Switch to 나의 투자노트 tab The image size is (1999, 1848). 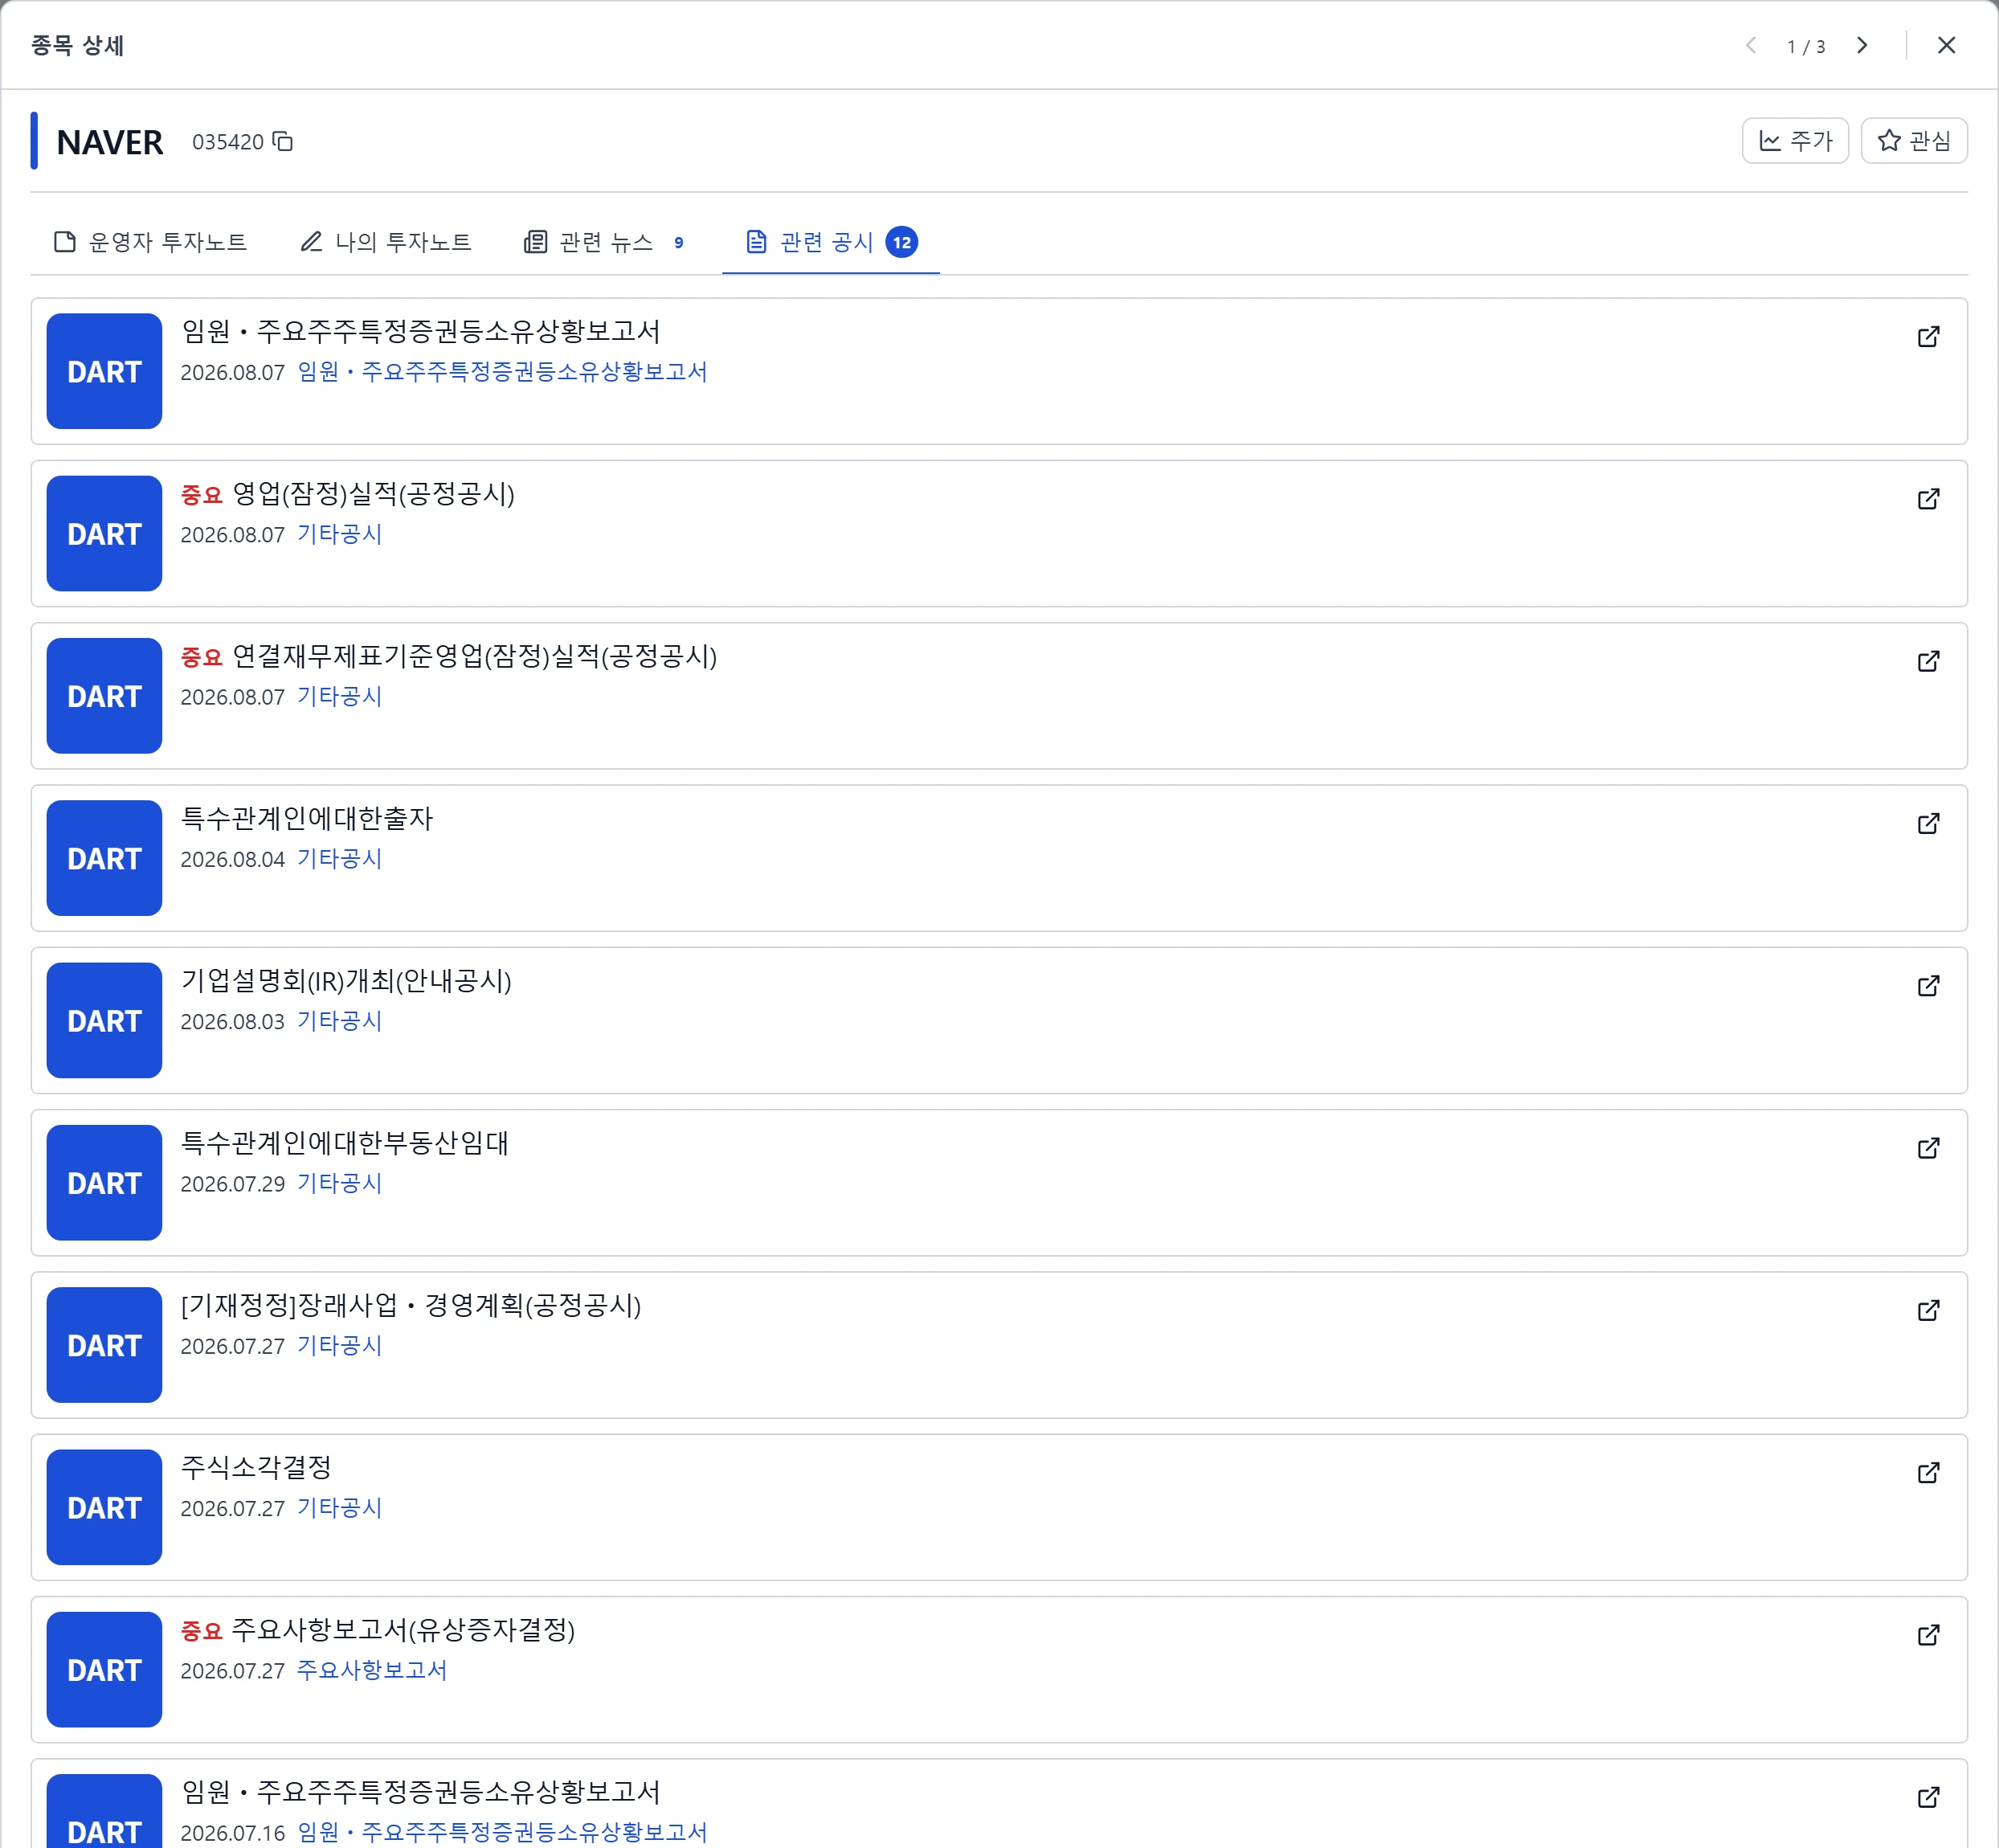(386, 242)
